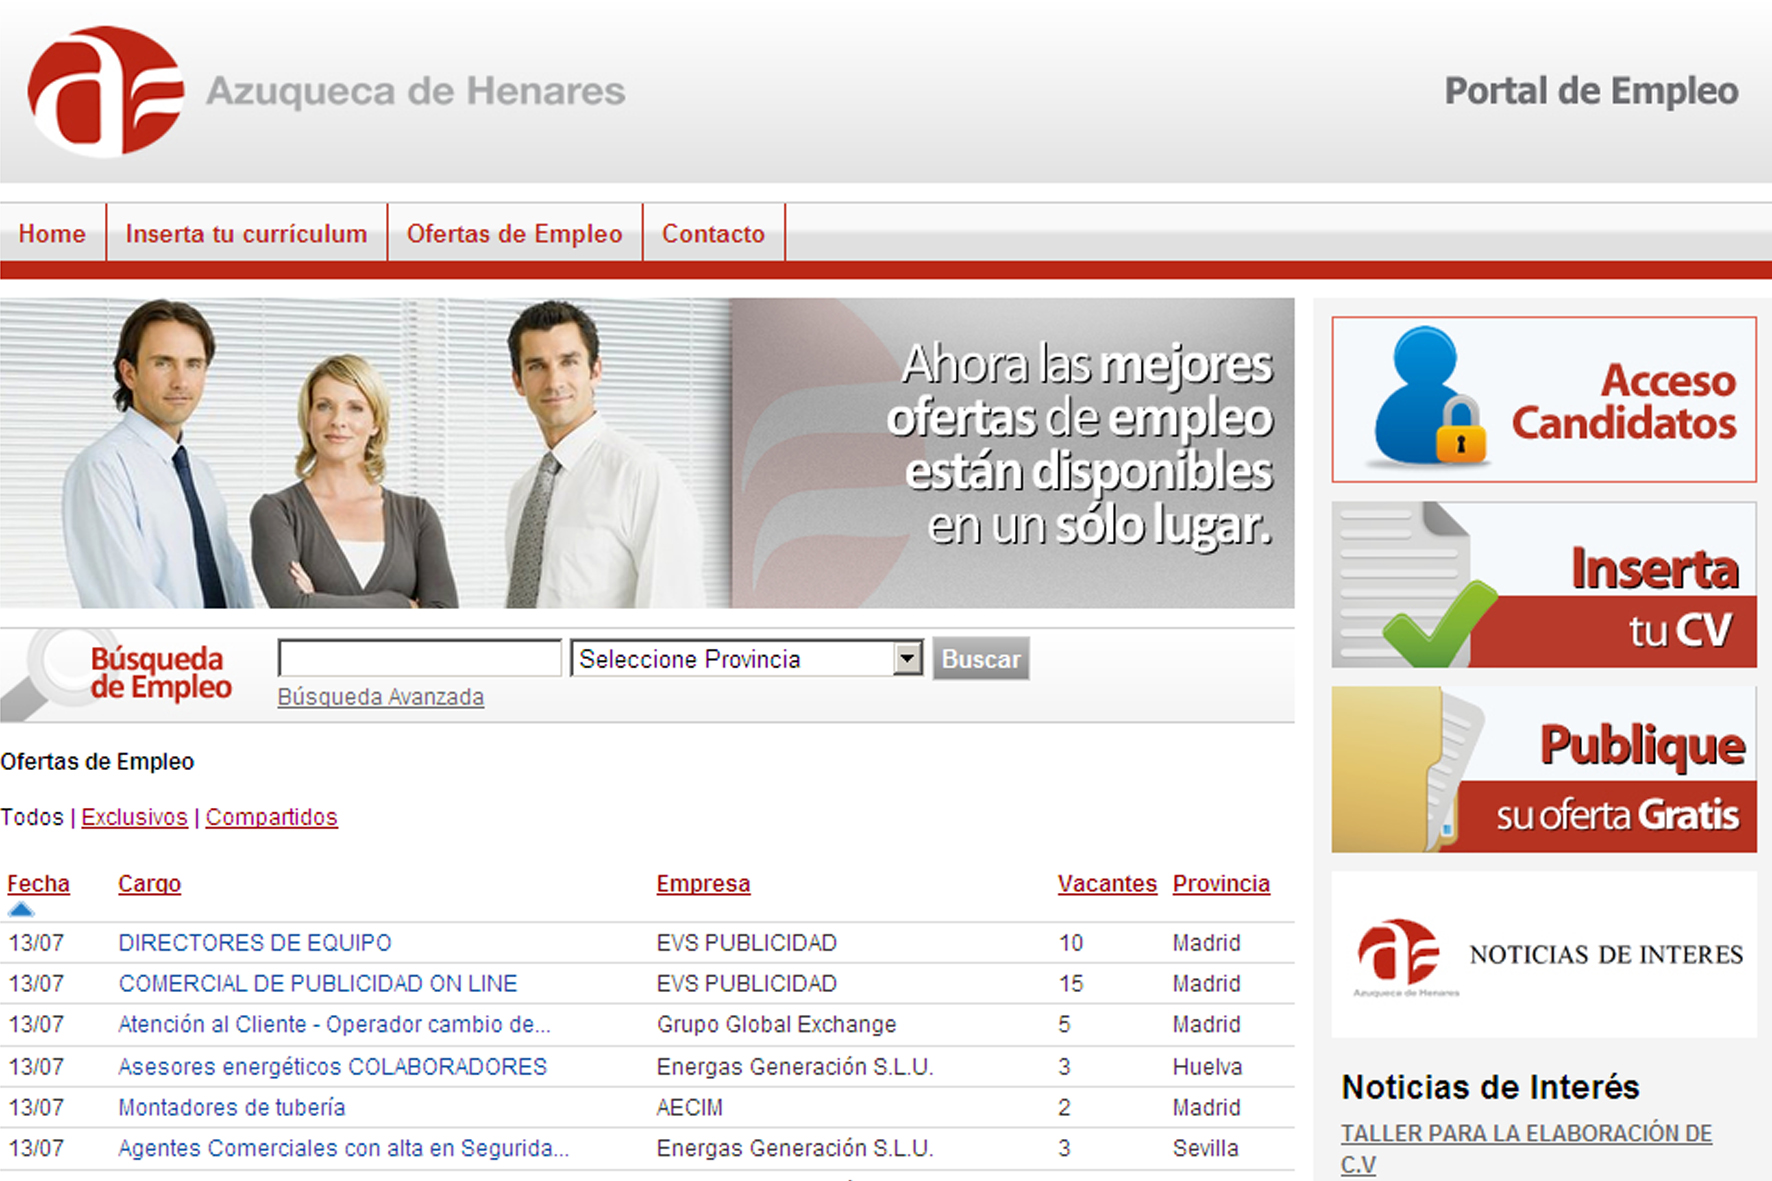The width and height of the screenshot is (1772, 1181).
Task: Click the magnifying glass search icon
Action: point(60,668)
